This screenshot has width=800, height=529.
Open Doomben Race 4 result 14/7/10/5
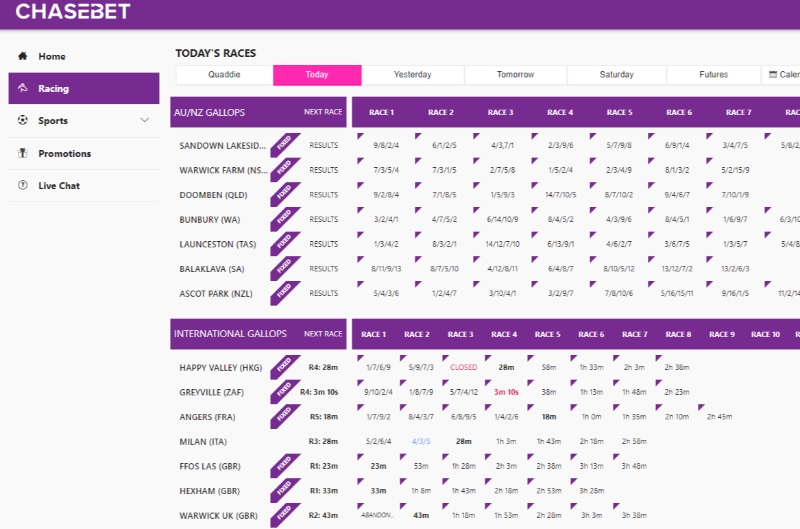coord(561,195)
